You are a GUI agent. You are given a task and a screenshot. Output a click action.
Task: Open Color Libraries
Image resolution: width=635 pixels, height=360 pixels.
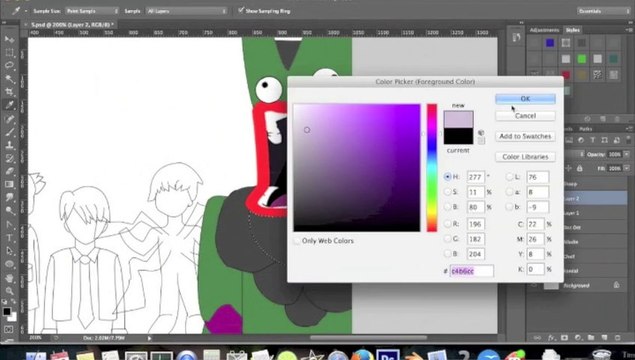coord(525,157)
